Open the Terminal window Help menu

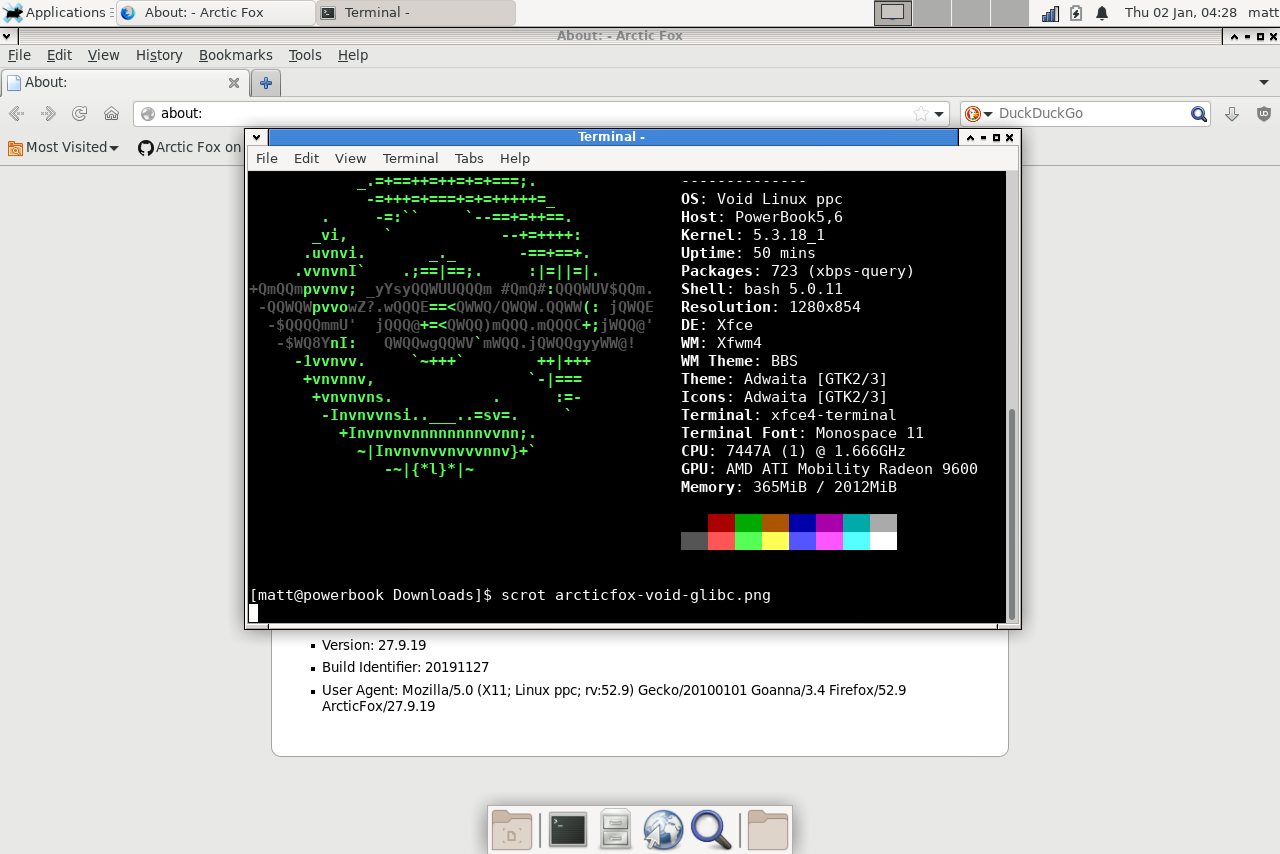(515, 158)
